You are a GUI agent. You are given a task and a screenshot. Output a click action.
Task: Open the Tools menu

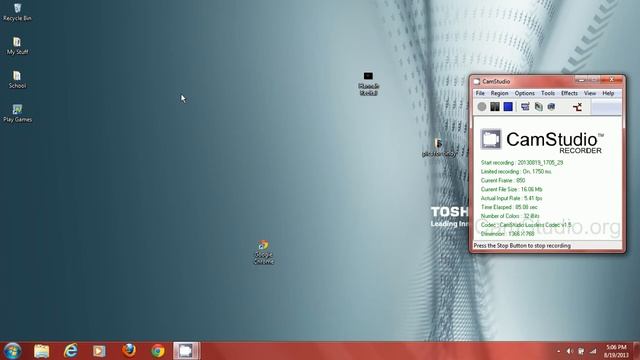tap(548, 93)
